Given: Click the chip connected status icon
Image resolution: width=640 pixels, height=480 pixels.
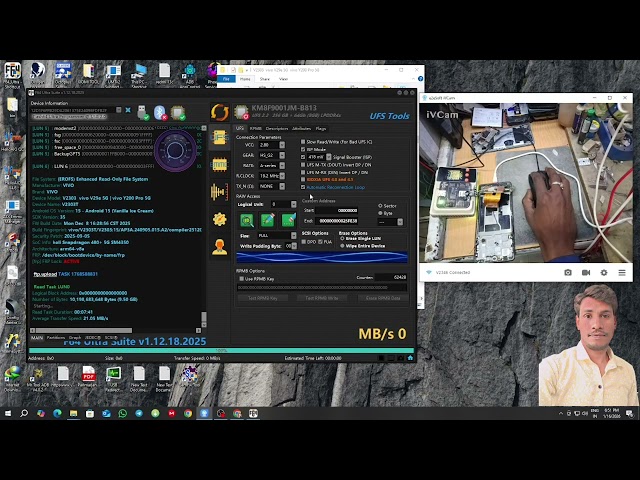Looking at the screenshot, I should point(178,113).
